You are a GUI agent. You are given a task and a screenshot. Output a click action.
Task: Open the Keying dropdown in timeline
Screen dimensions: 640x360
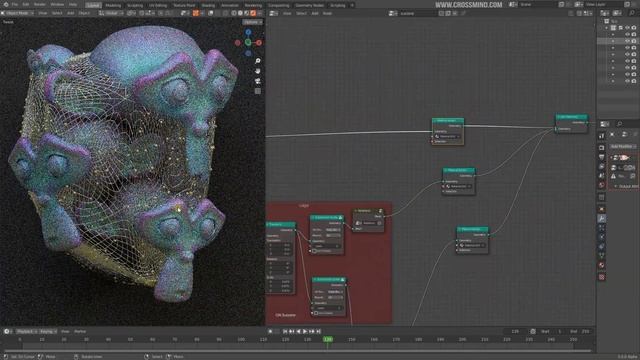(48, 332)
